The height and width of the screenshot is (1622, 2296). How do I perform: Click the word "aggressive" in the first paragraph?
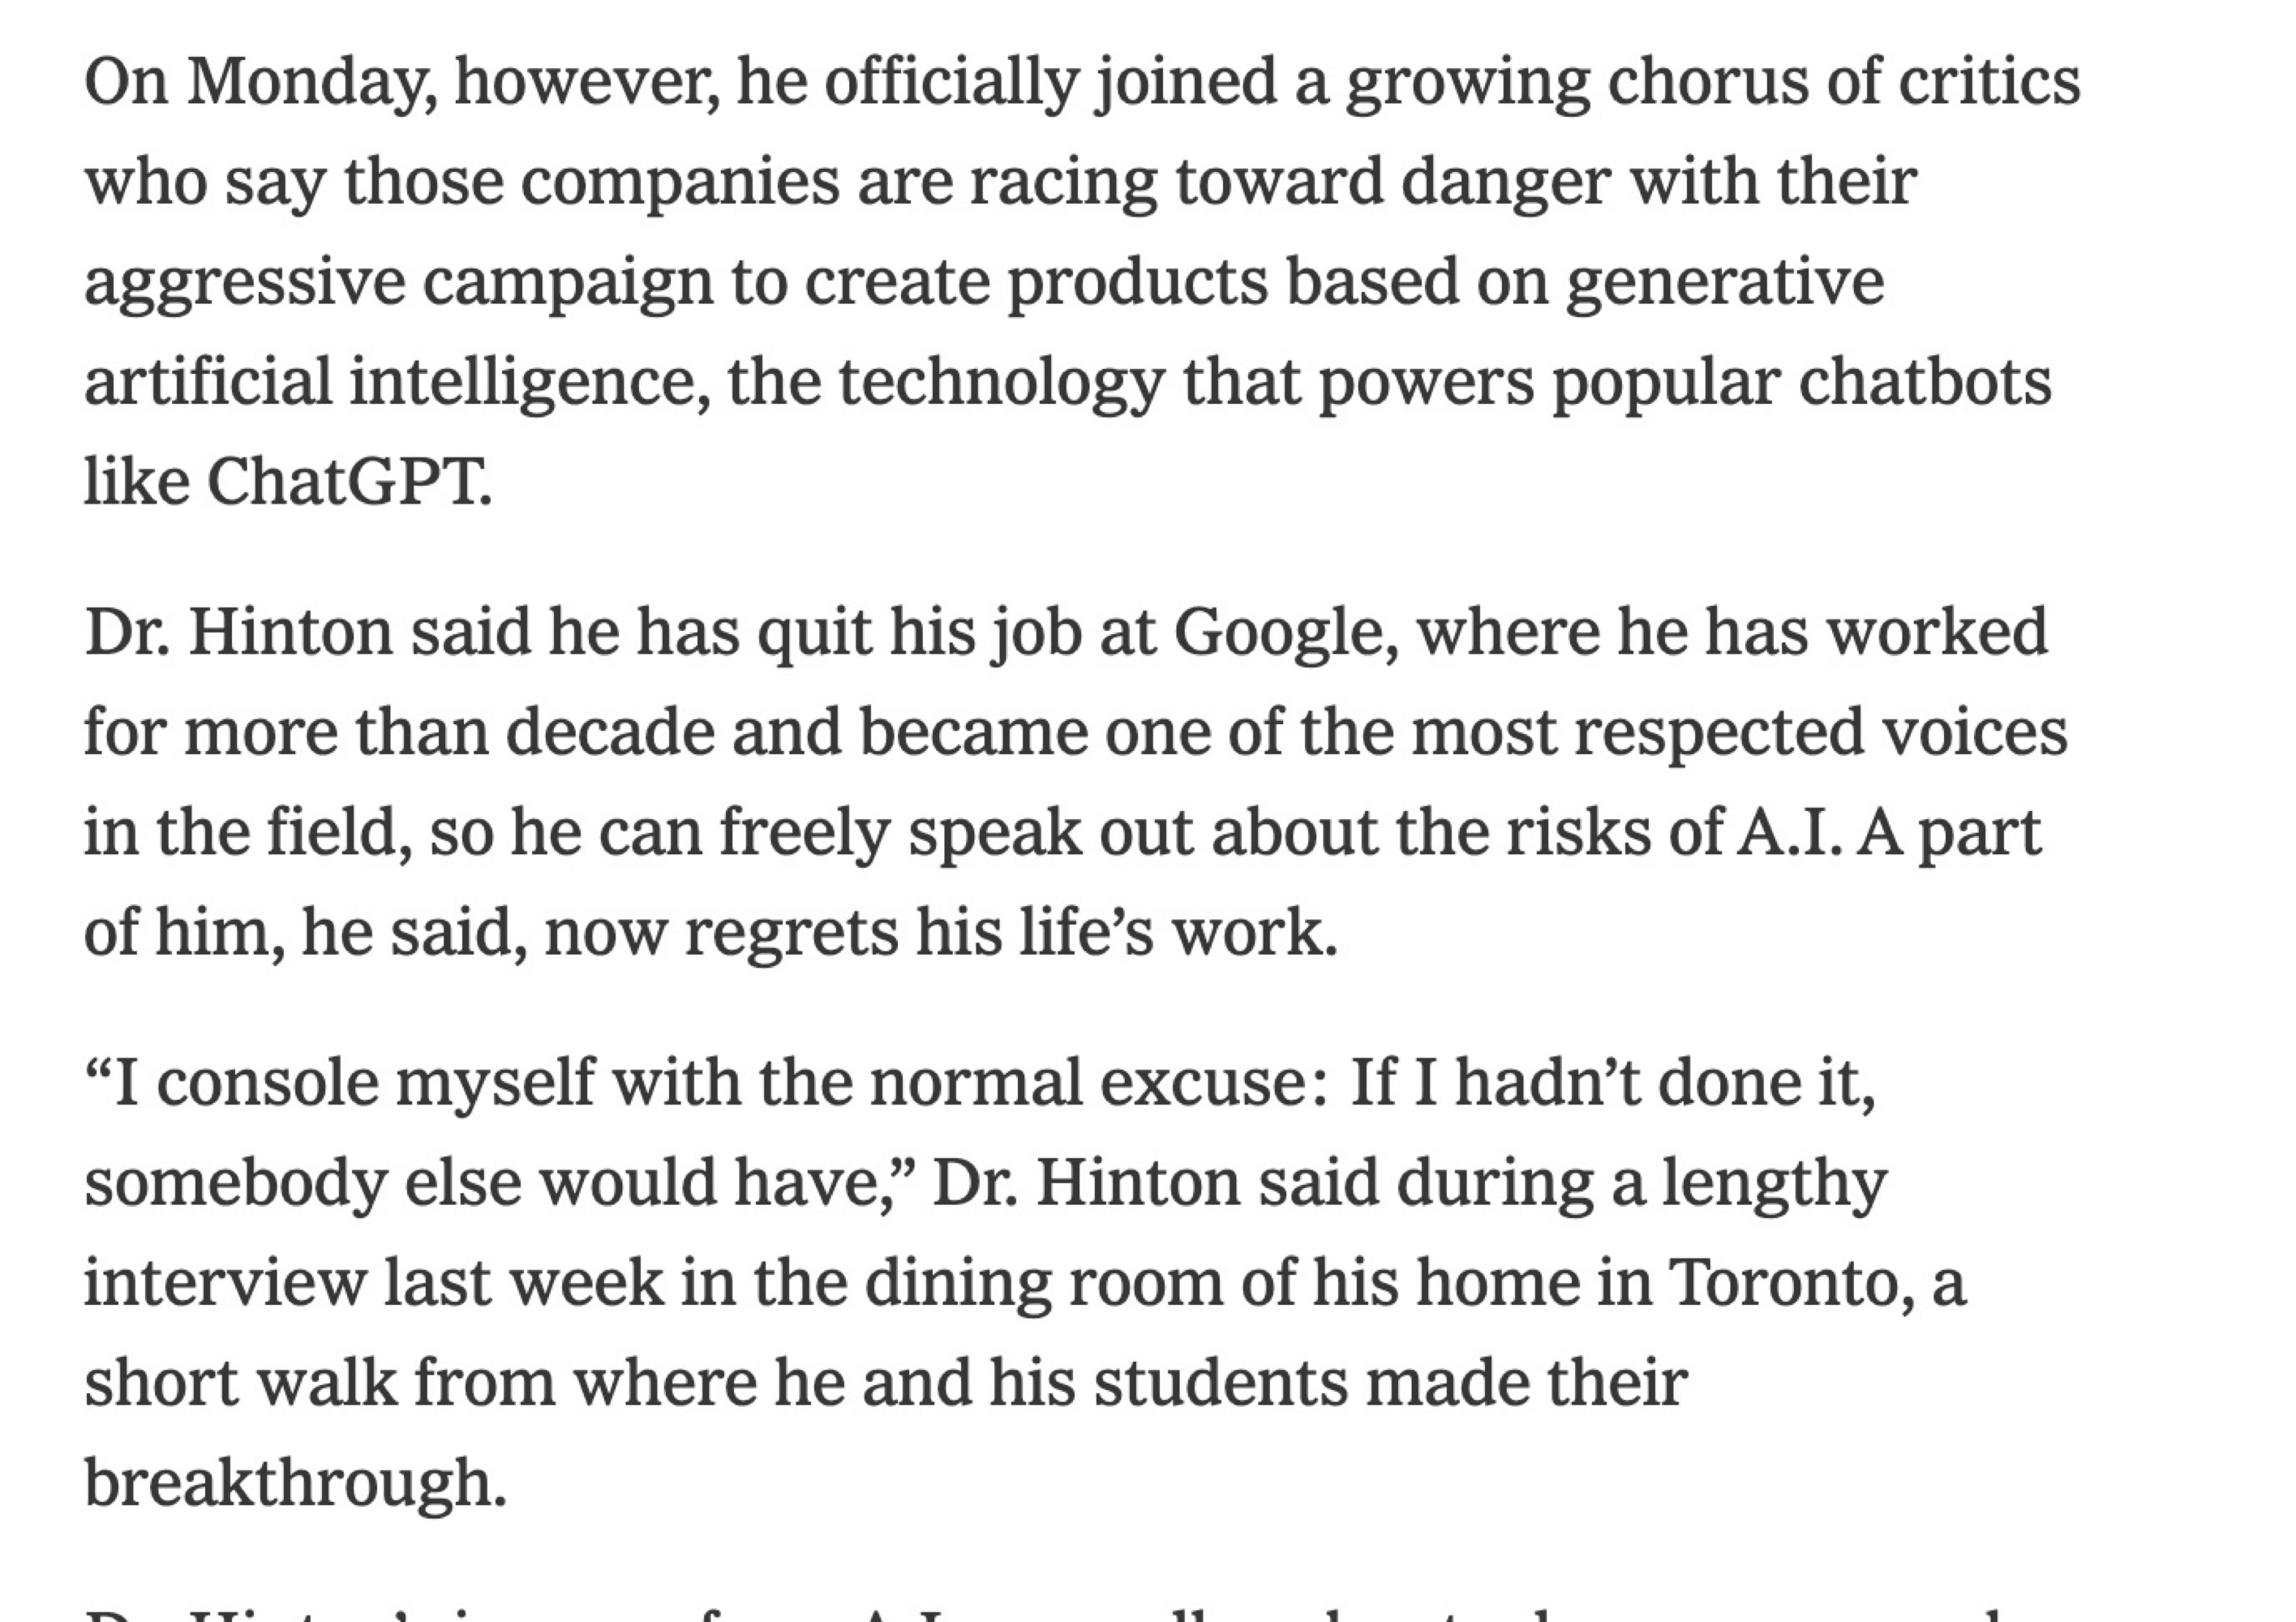pyautogui.click(x=245, y=282)
